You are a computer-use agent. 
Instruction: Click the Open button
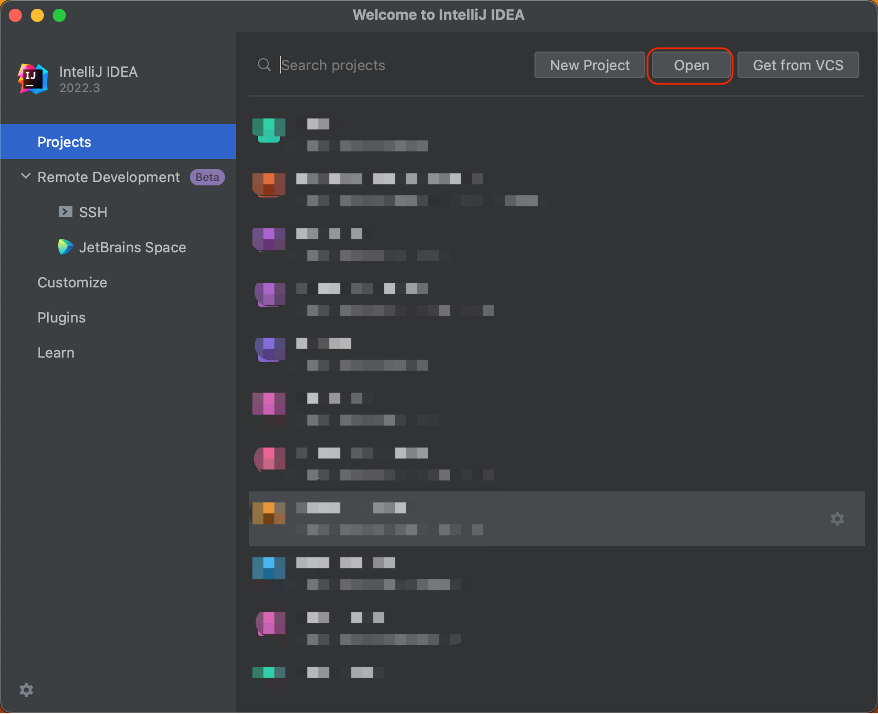tap(691, 65)
